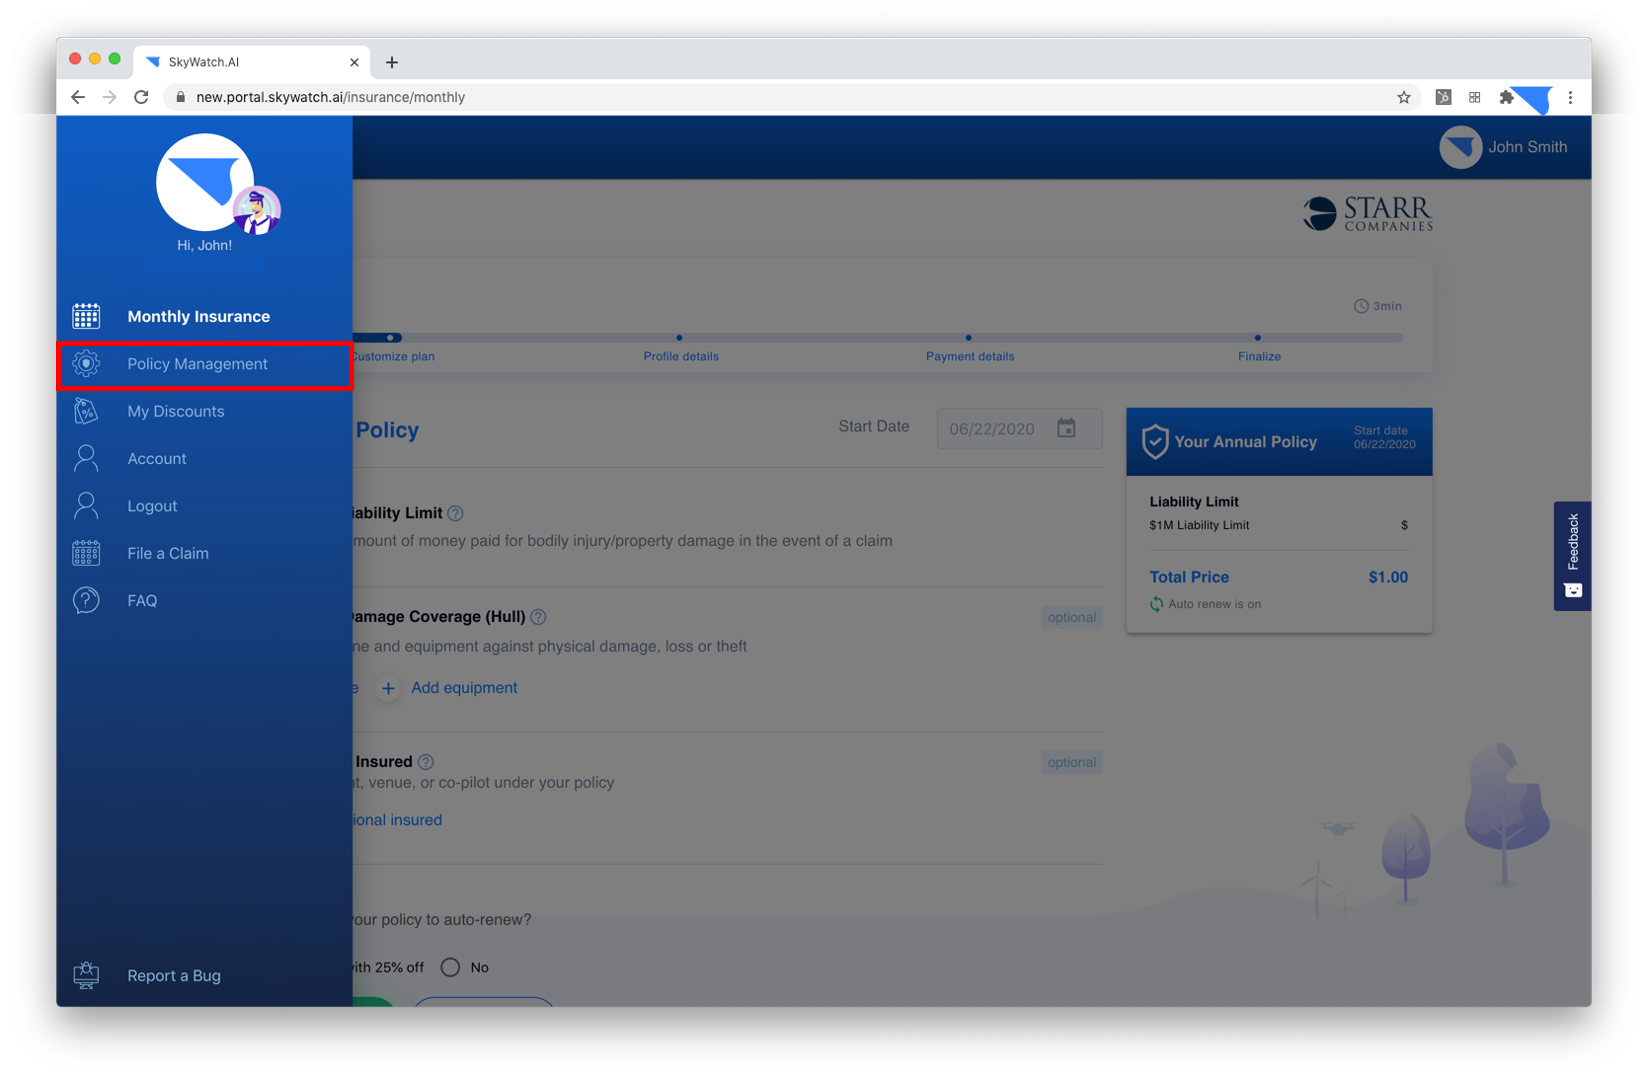This screenshot has width=1646, height=1080.
Task: Switch to the SkyWatch.AI browser tab
Action: coord(252,62)
